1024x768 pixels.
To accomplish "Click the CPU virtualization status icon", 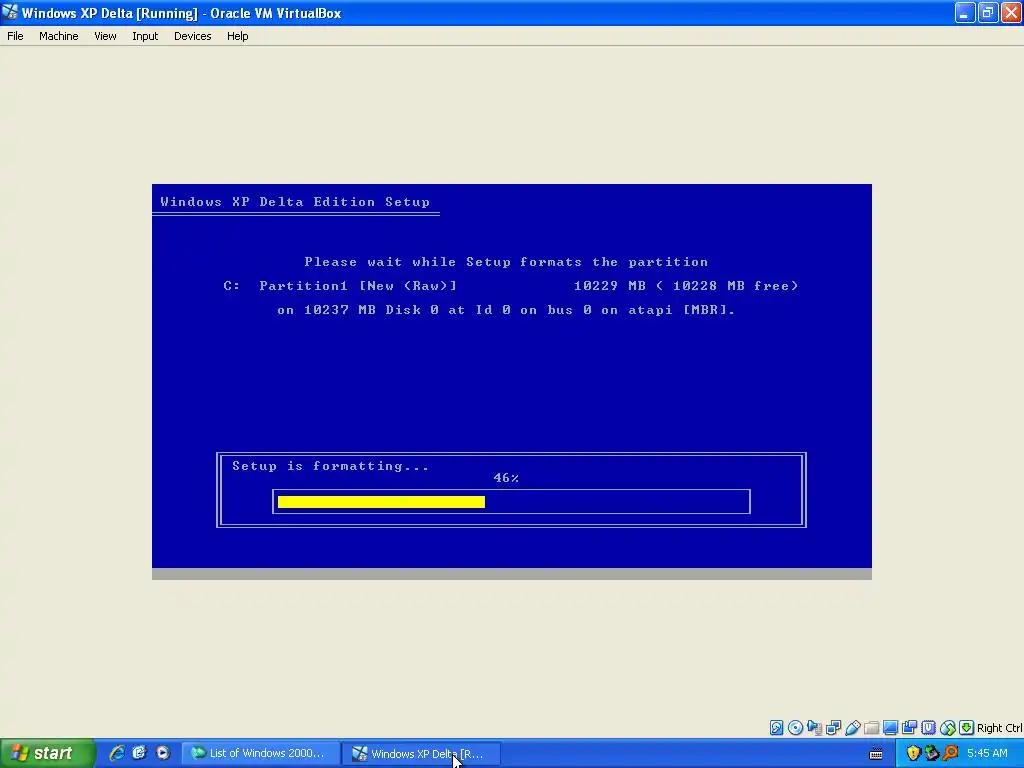I will click(x=928, y=728).
